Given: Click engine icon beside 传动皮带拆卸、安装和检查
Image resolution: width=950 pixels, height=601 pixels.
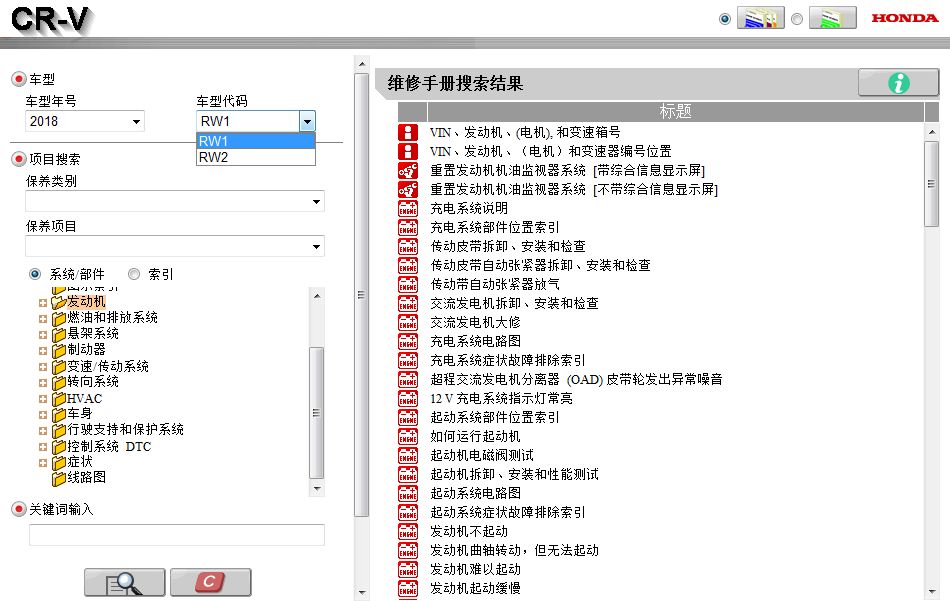Looking at the screenshot, I should click(408, 246).
